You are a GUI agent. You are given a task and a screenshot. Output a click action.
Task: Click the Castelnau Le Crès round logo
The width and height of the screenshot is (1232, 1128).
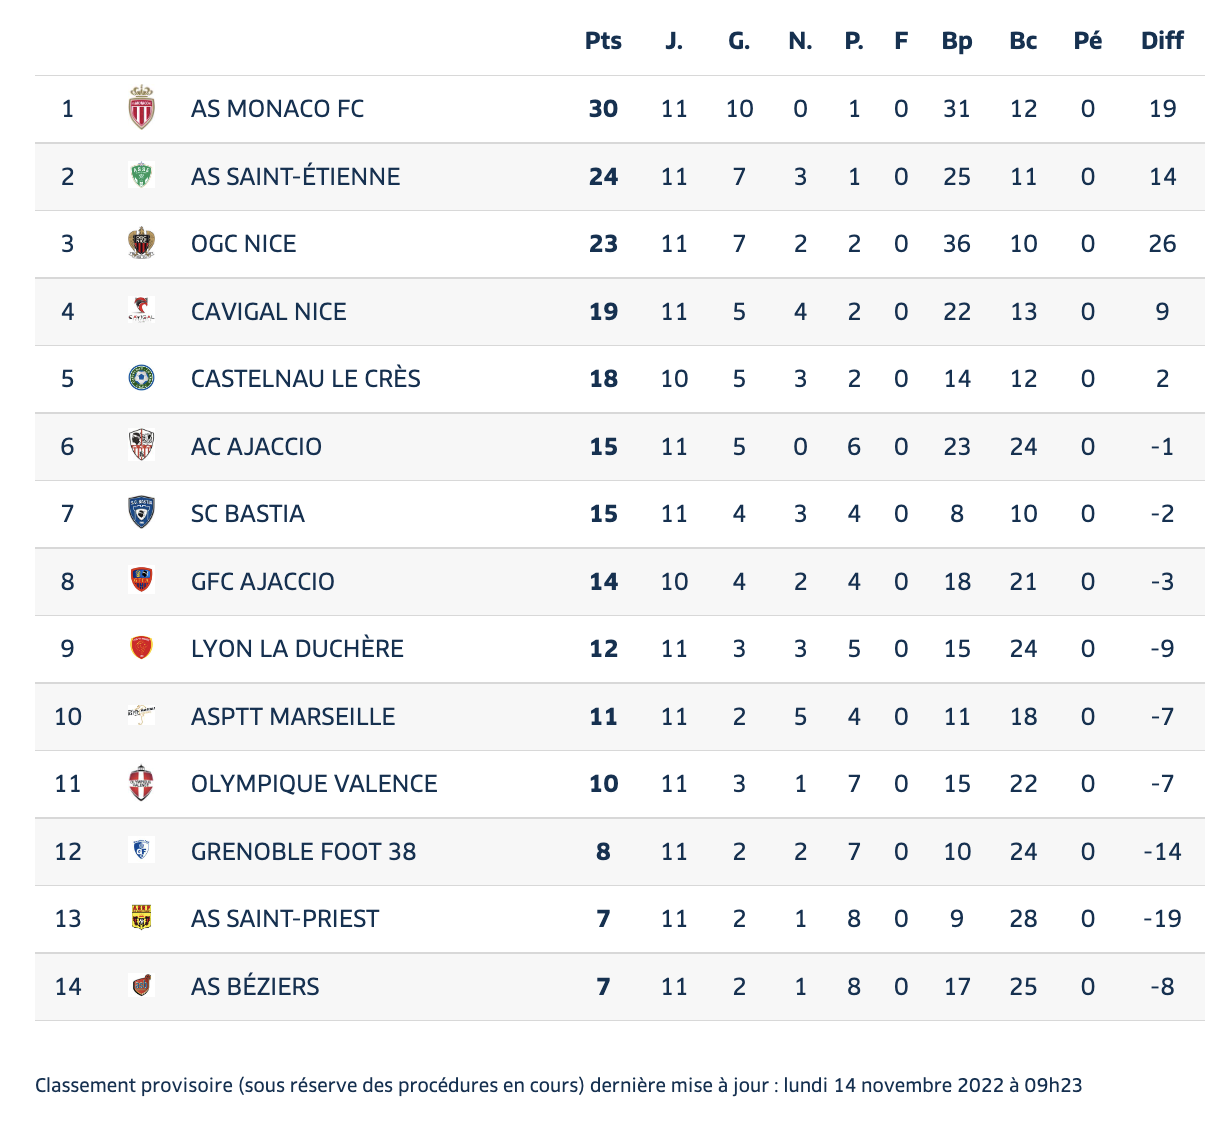tap(142, 378)
